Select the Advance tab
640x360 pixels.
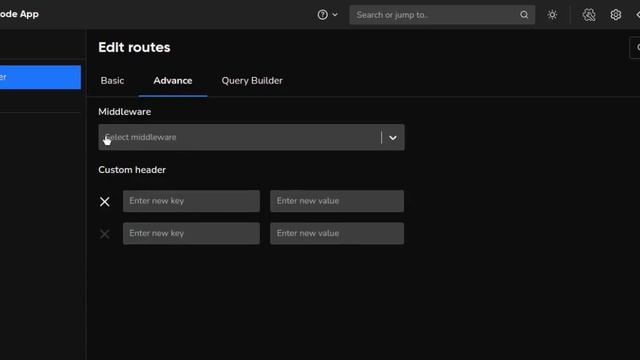point(173,81)
